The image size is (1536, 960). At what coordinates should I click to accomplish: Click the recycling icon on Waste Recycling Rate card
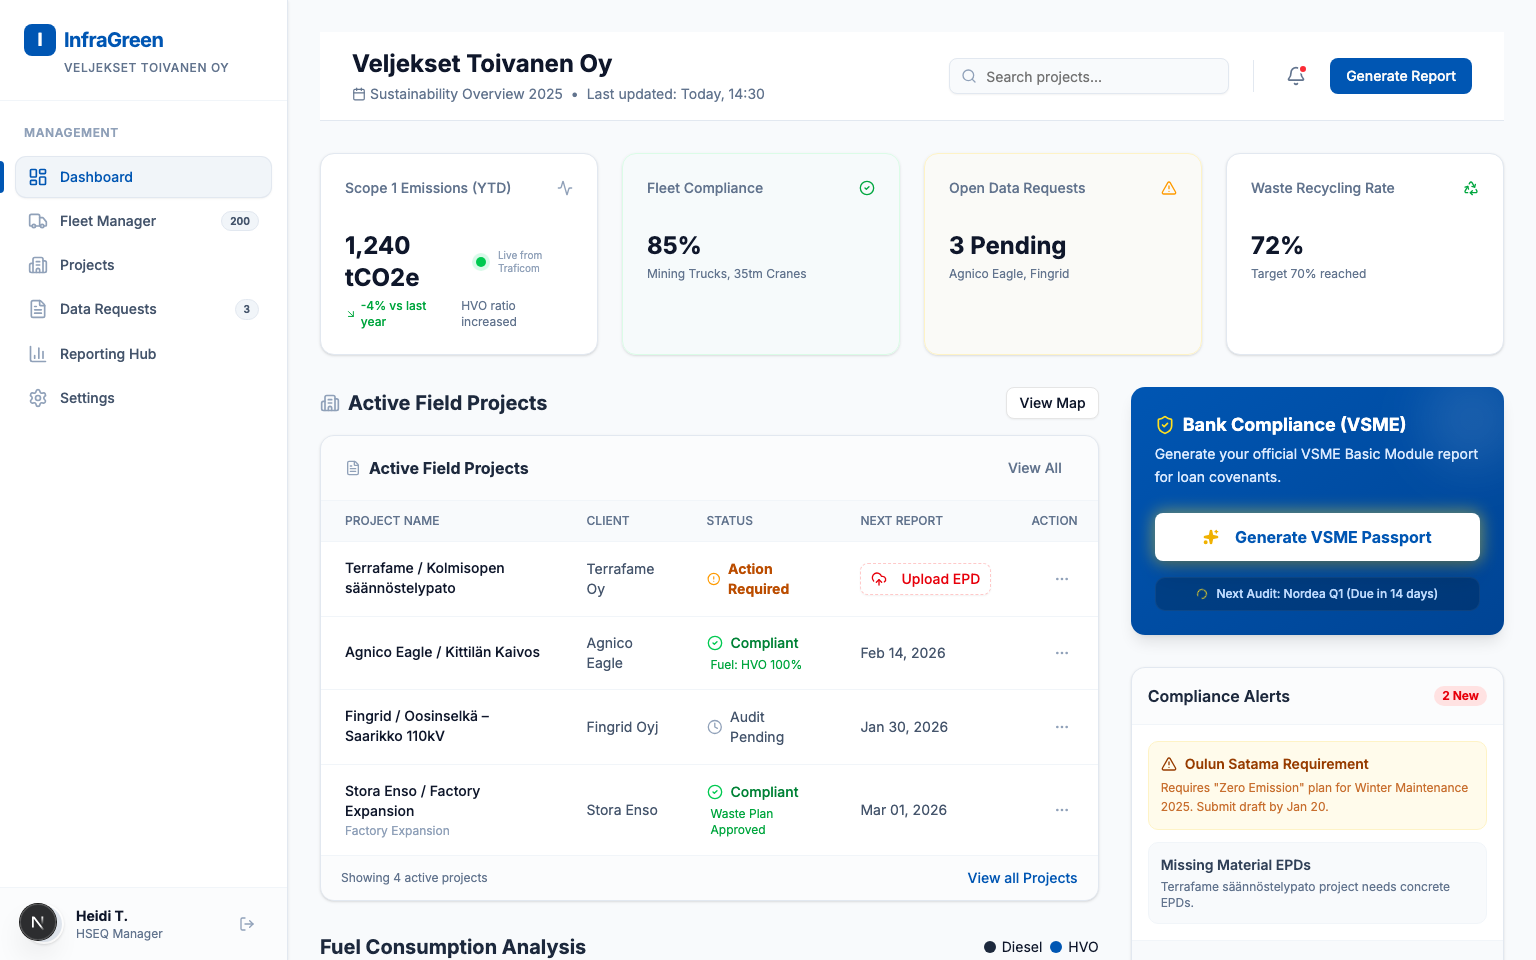(x=1470, y=187)
